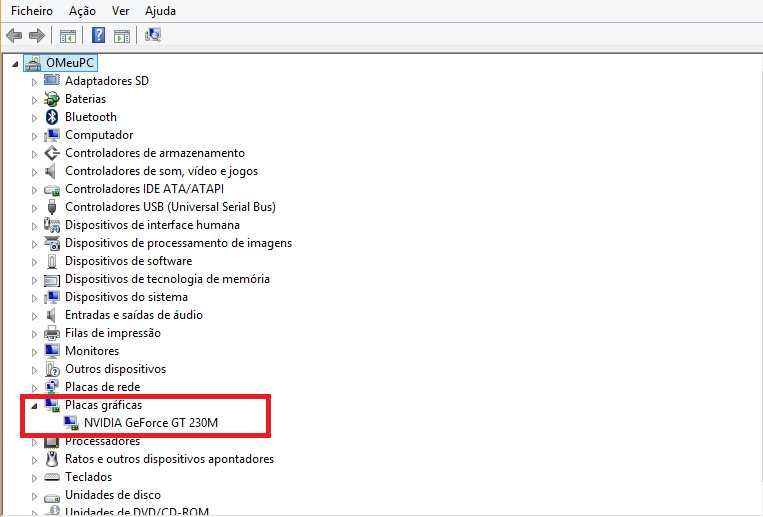763x517 pixels.
Task: Expand the Teclados arrow
Action: 34,478
